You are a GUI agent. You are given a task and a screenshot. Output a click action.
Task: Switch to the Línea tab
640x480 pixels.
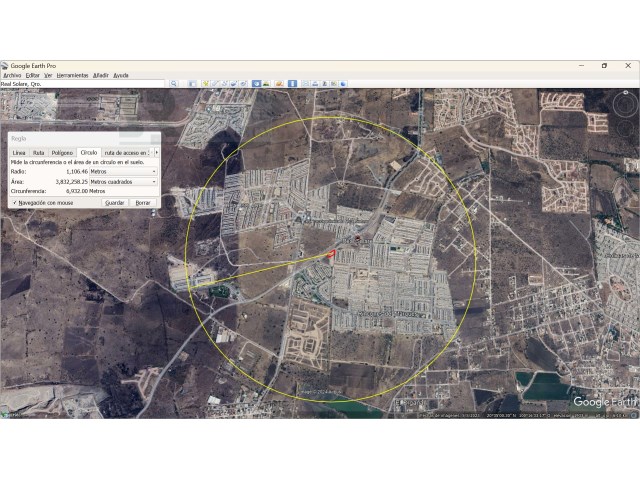tap(19, 152)
